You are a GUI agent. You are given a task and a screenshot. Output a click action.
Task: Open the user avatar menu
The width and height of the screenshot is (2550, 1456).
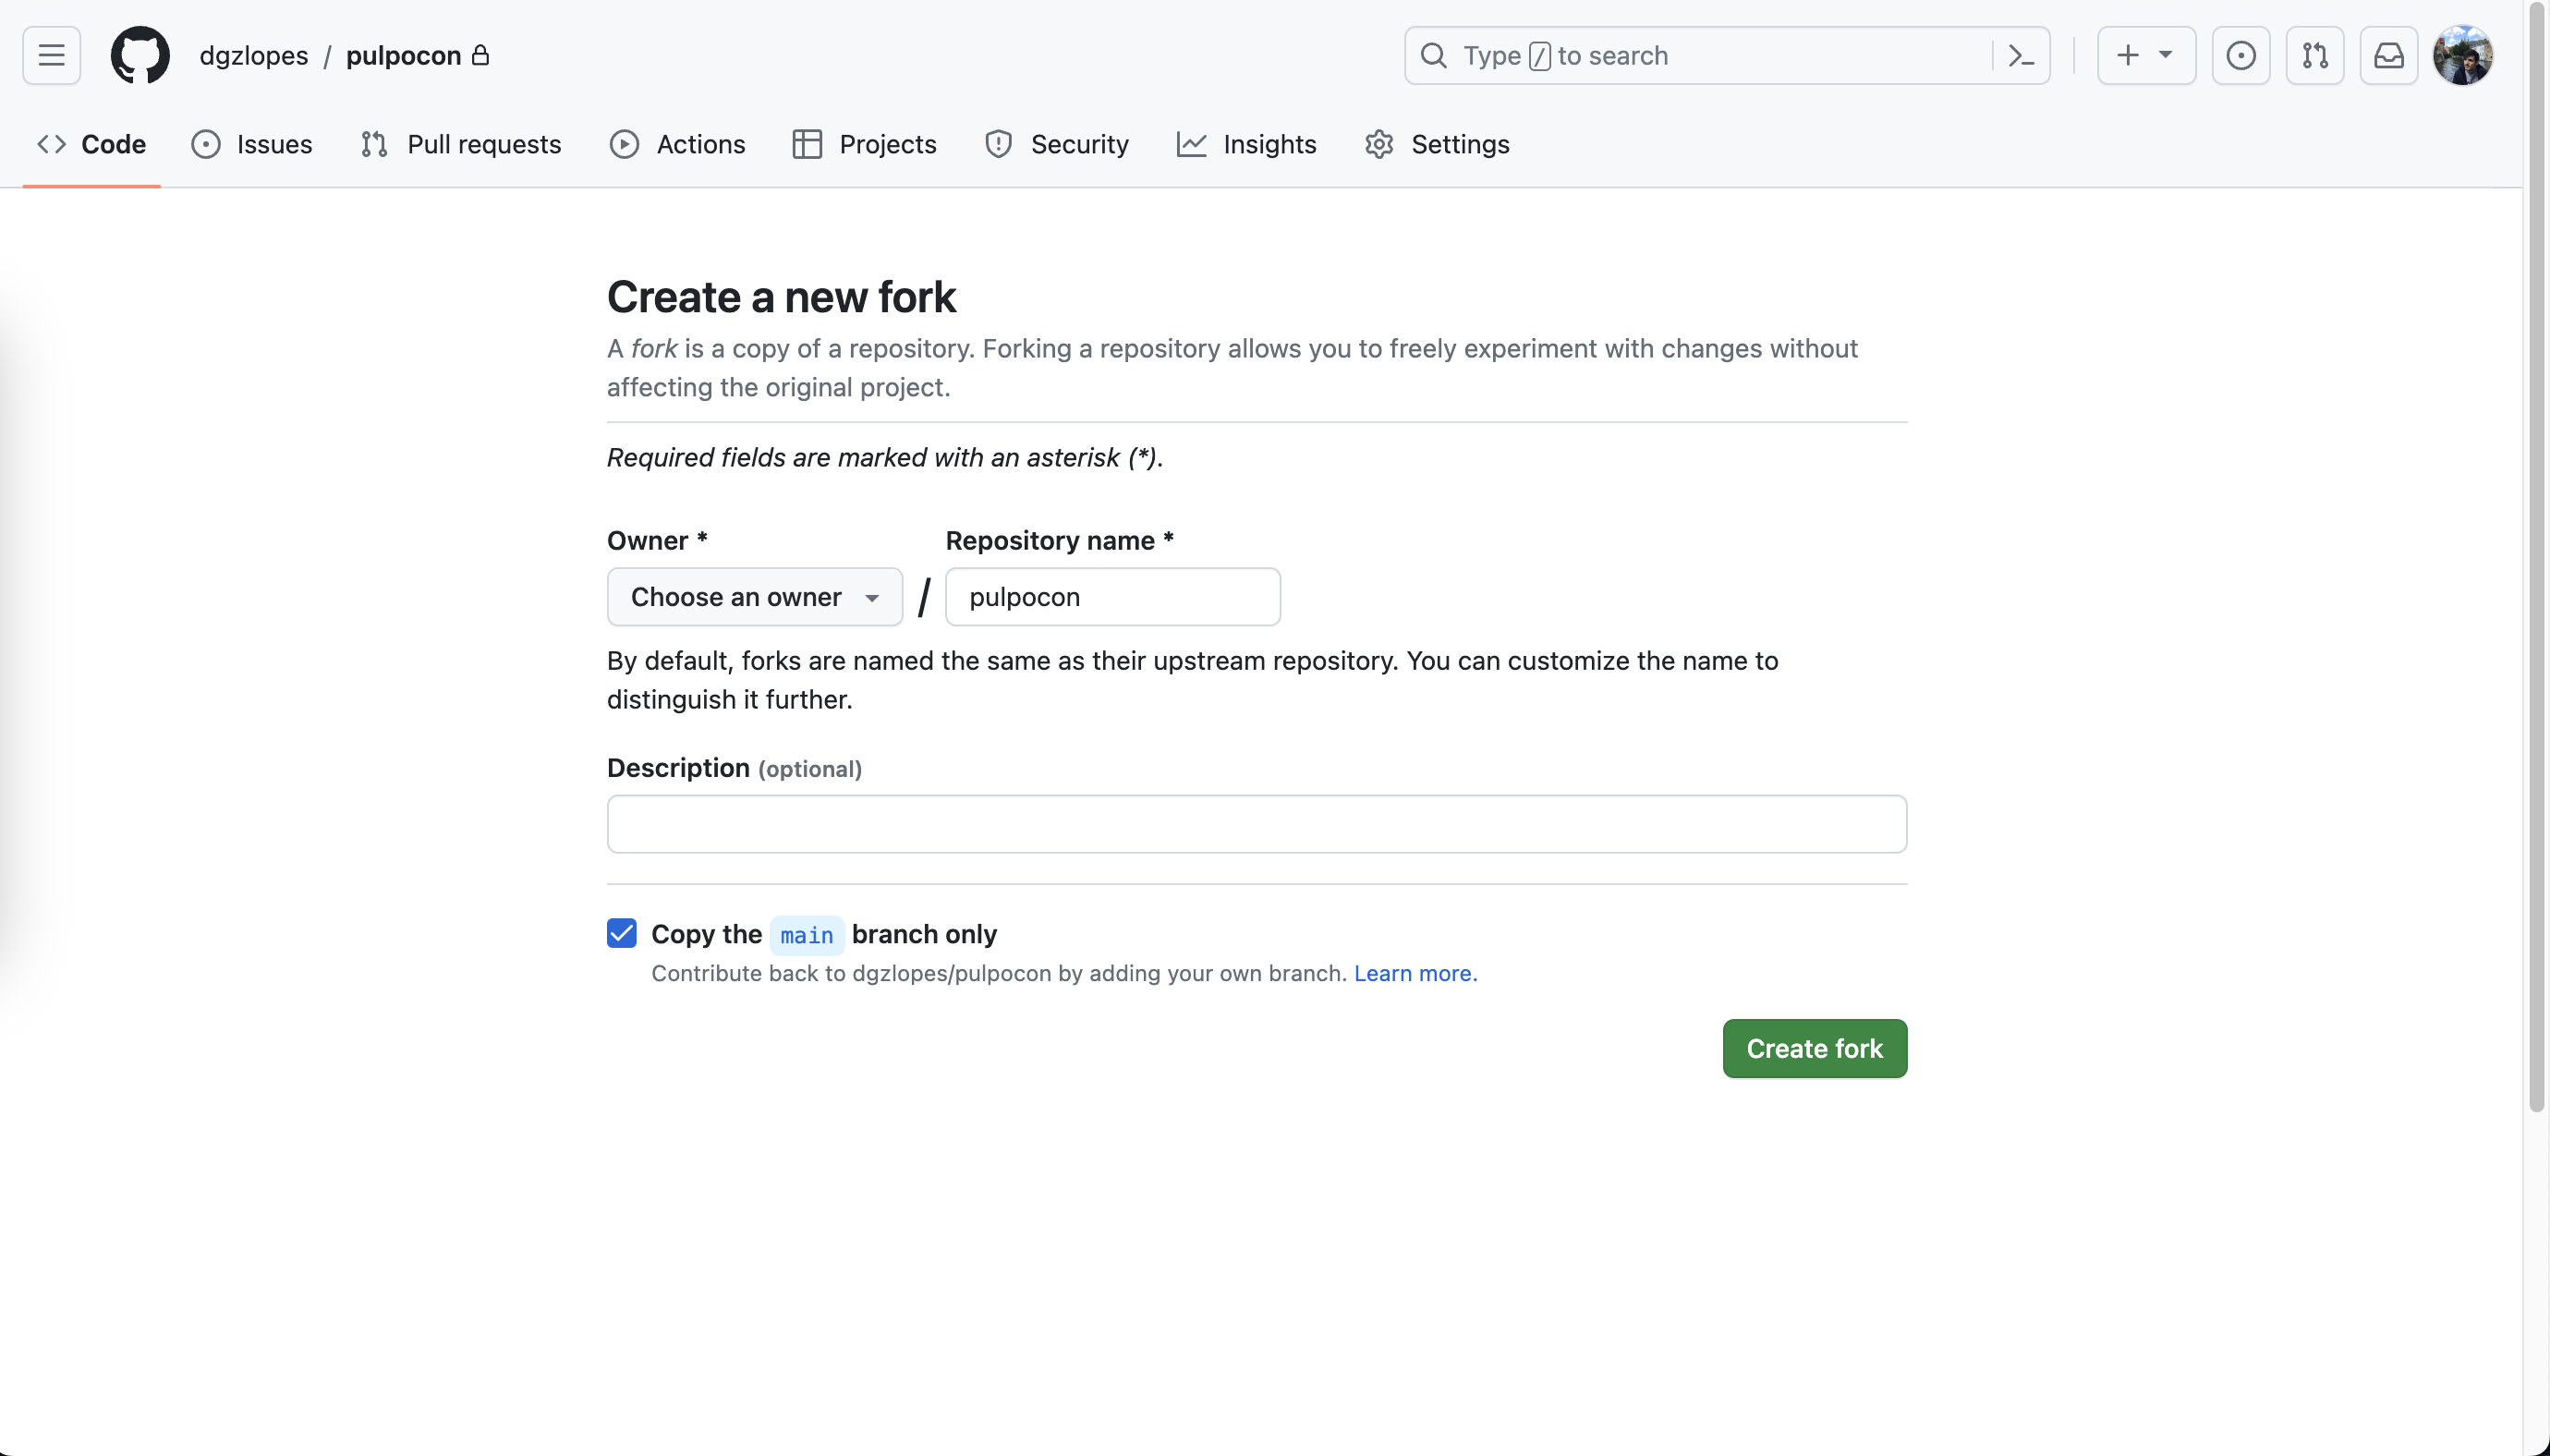click(2462, 56)
